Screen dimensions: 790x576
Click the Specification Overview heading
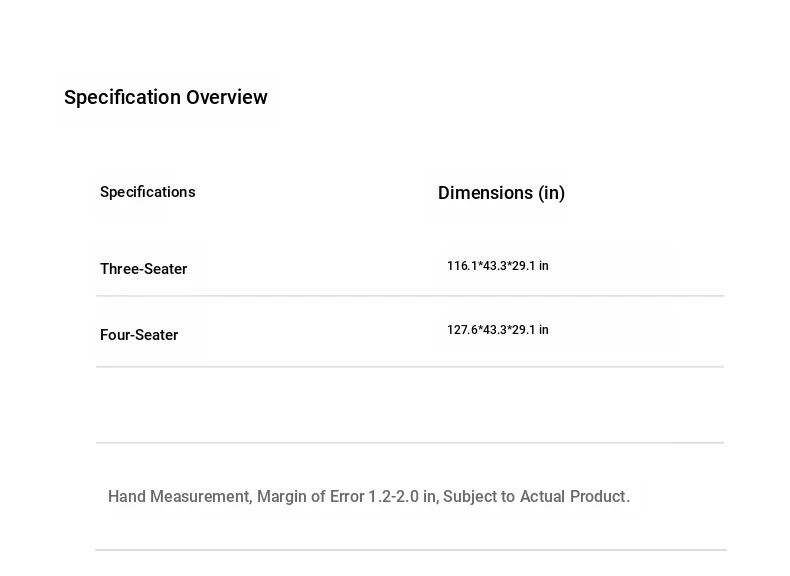(x=166, y=98)
